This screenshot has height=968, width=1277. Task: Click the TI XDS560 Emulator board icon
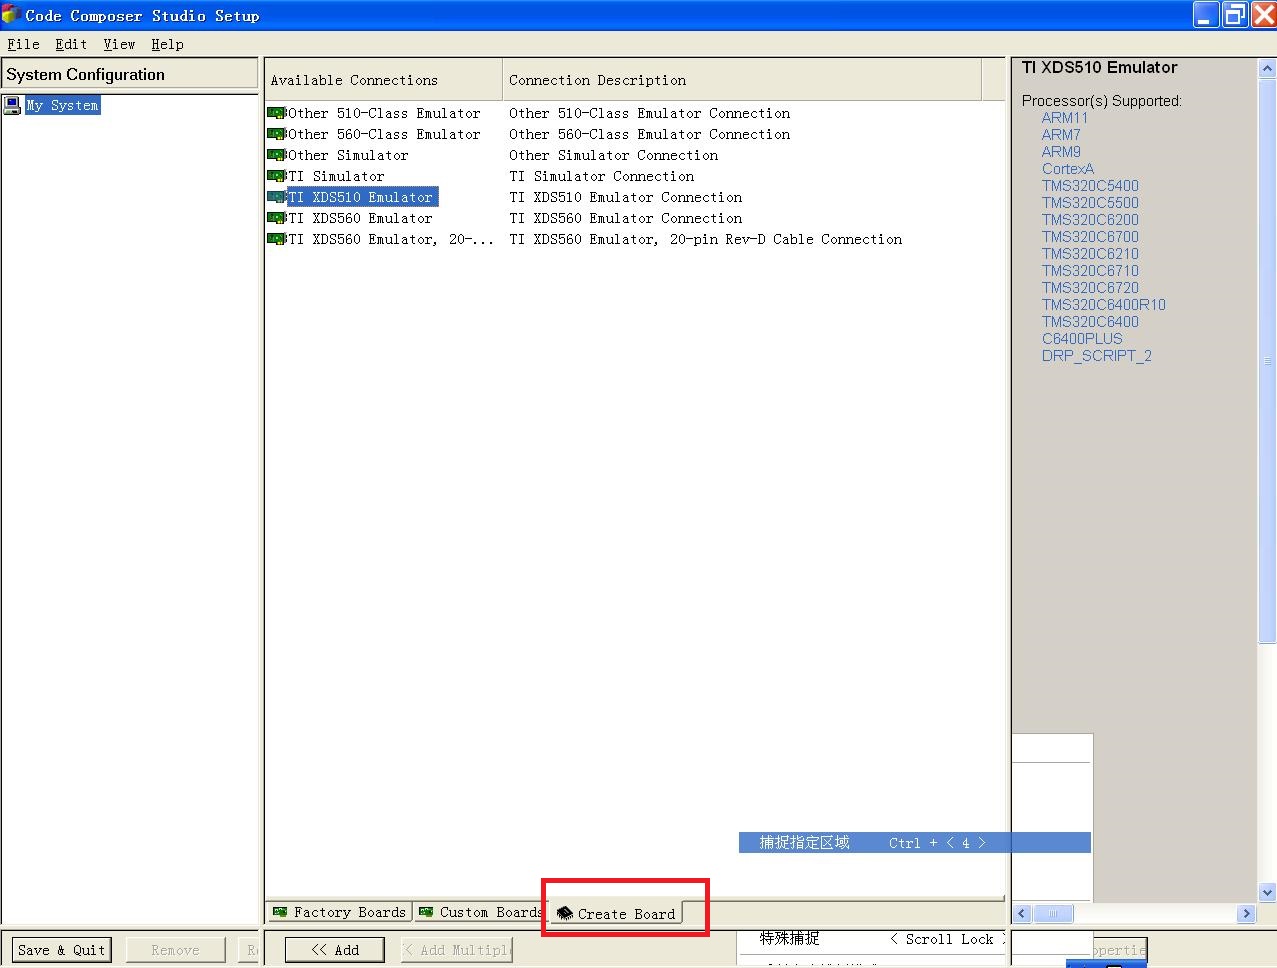pyautogui.click(x=276, y=218)
